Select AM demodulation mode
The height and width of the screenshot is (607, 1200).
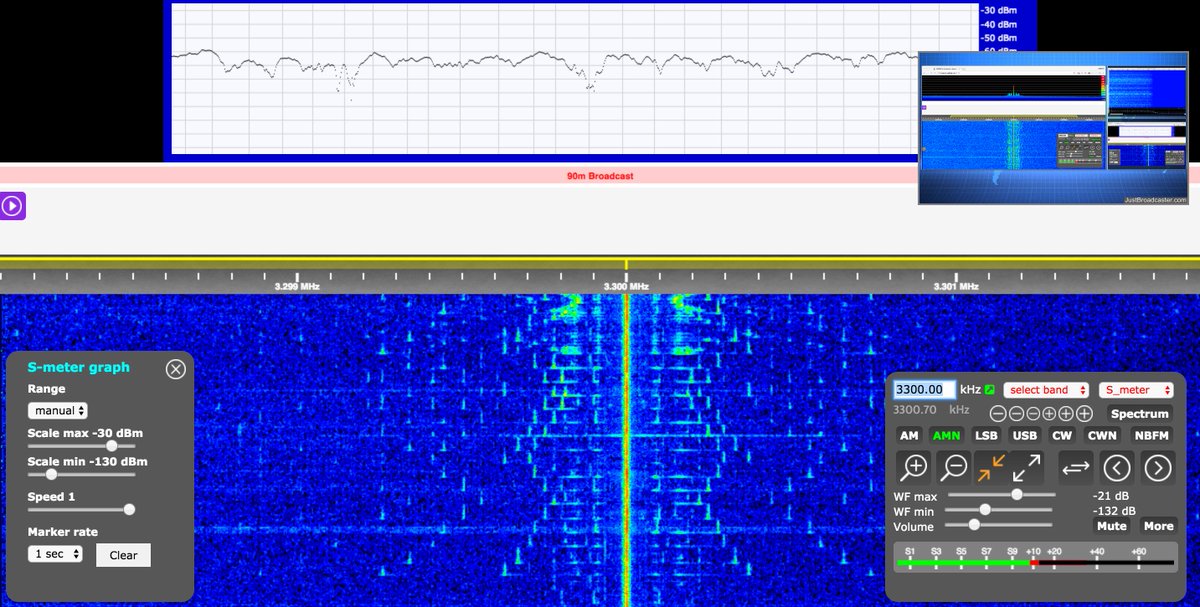pyautogui.click(x=909, y=435)
